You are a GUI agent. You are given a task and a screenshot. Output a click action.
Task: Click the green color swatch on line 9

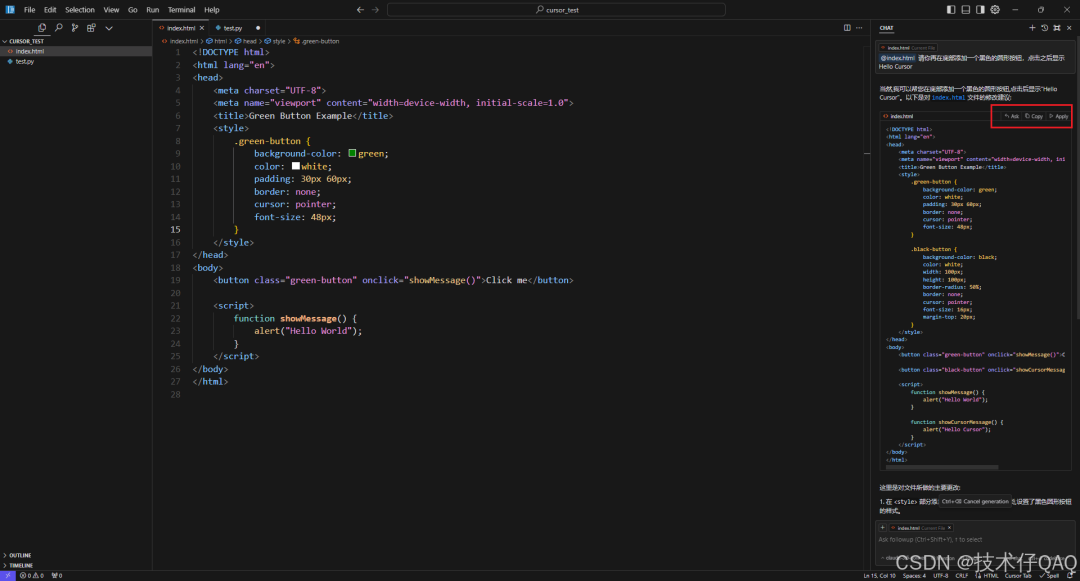pos(352,154)
